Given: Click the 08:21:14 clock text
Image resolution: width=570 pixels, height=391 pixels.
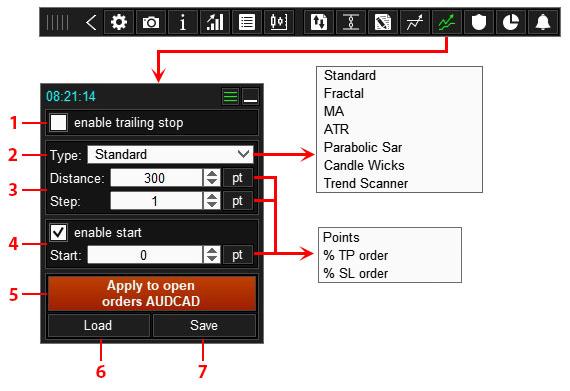Looking at the screenshot, I should (x=71, y=96).
